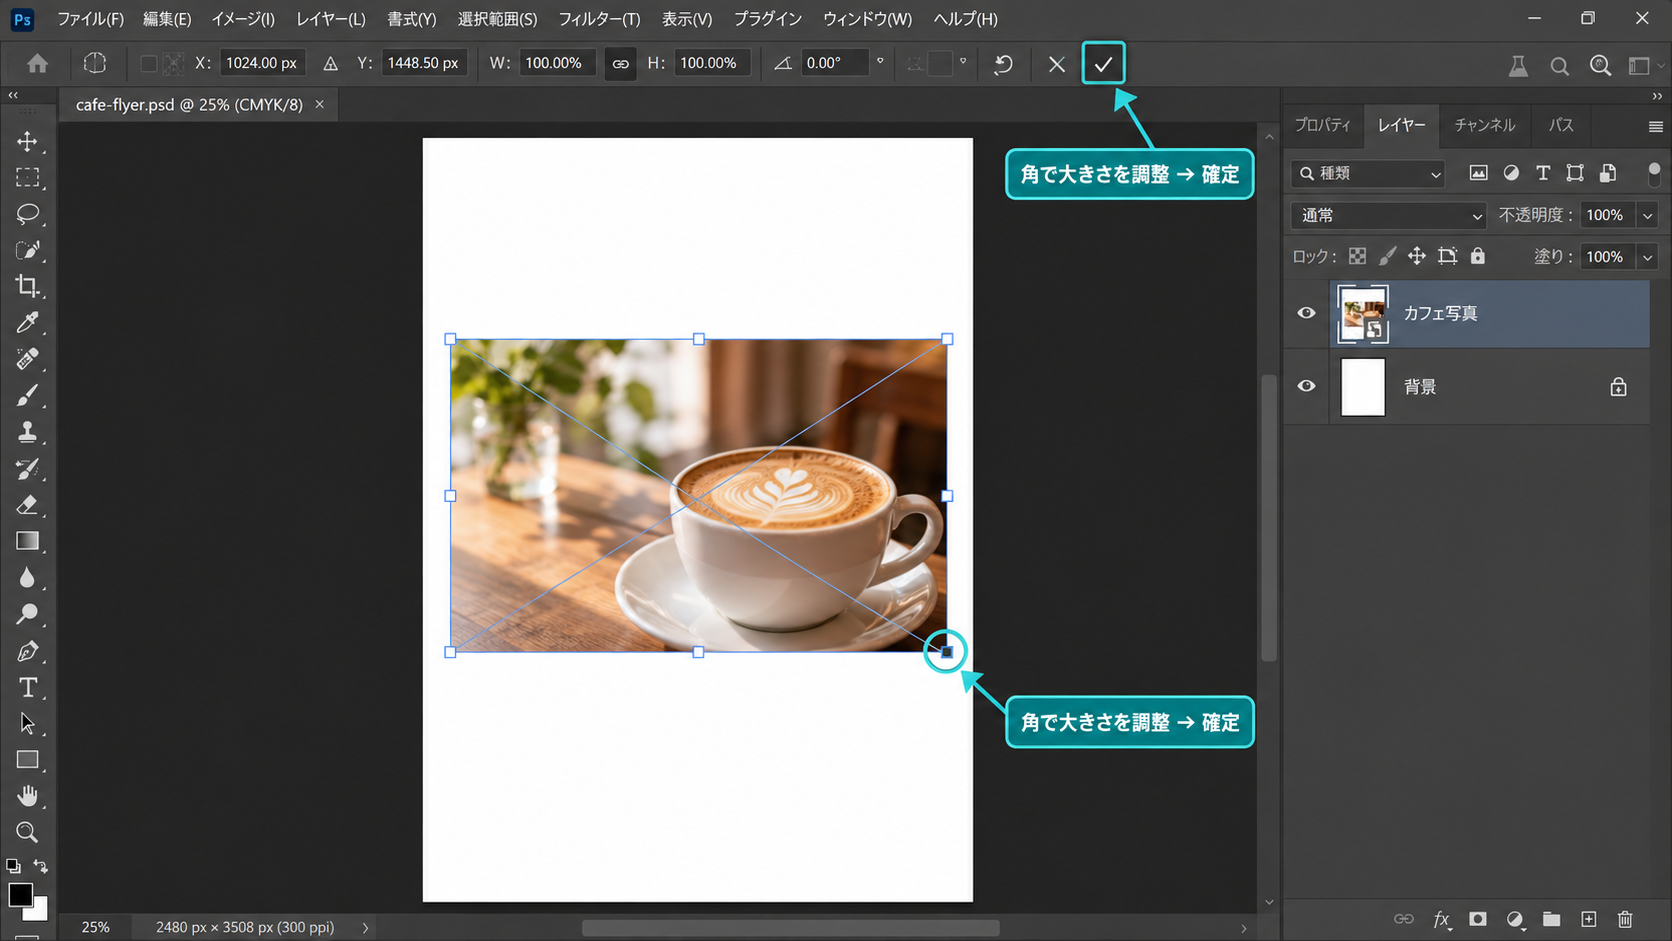Commit transform with the checkmark
The image size is (1672, 941).
(x=1103, y=64)
